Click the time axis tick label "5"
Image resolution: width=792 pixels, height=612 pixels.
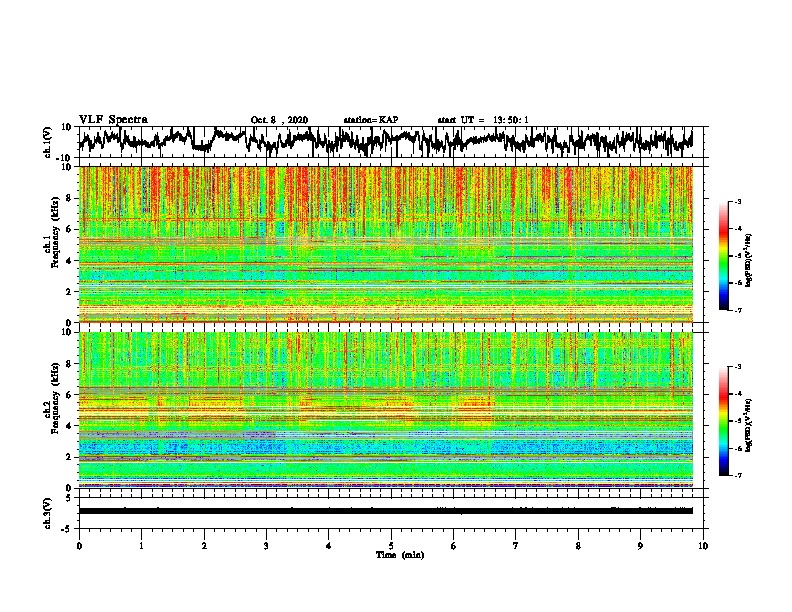pyautogui.click(x=391, y=546)
